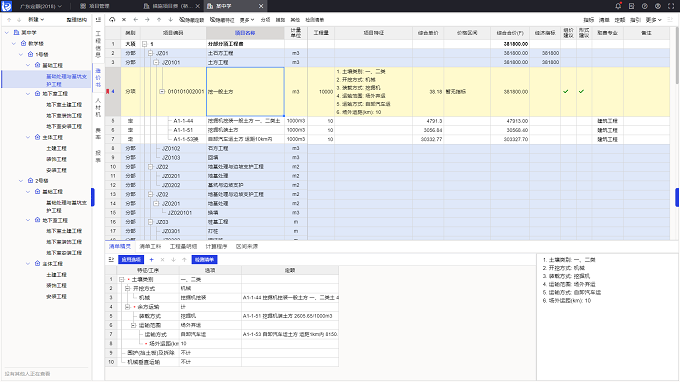Collapse the 010101002001 item row
Viewport: 680px width, 382px height.
tap(162, 91)
